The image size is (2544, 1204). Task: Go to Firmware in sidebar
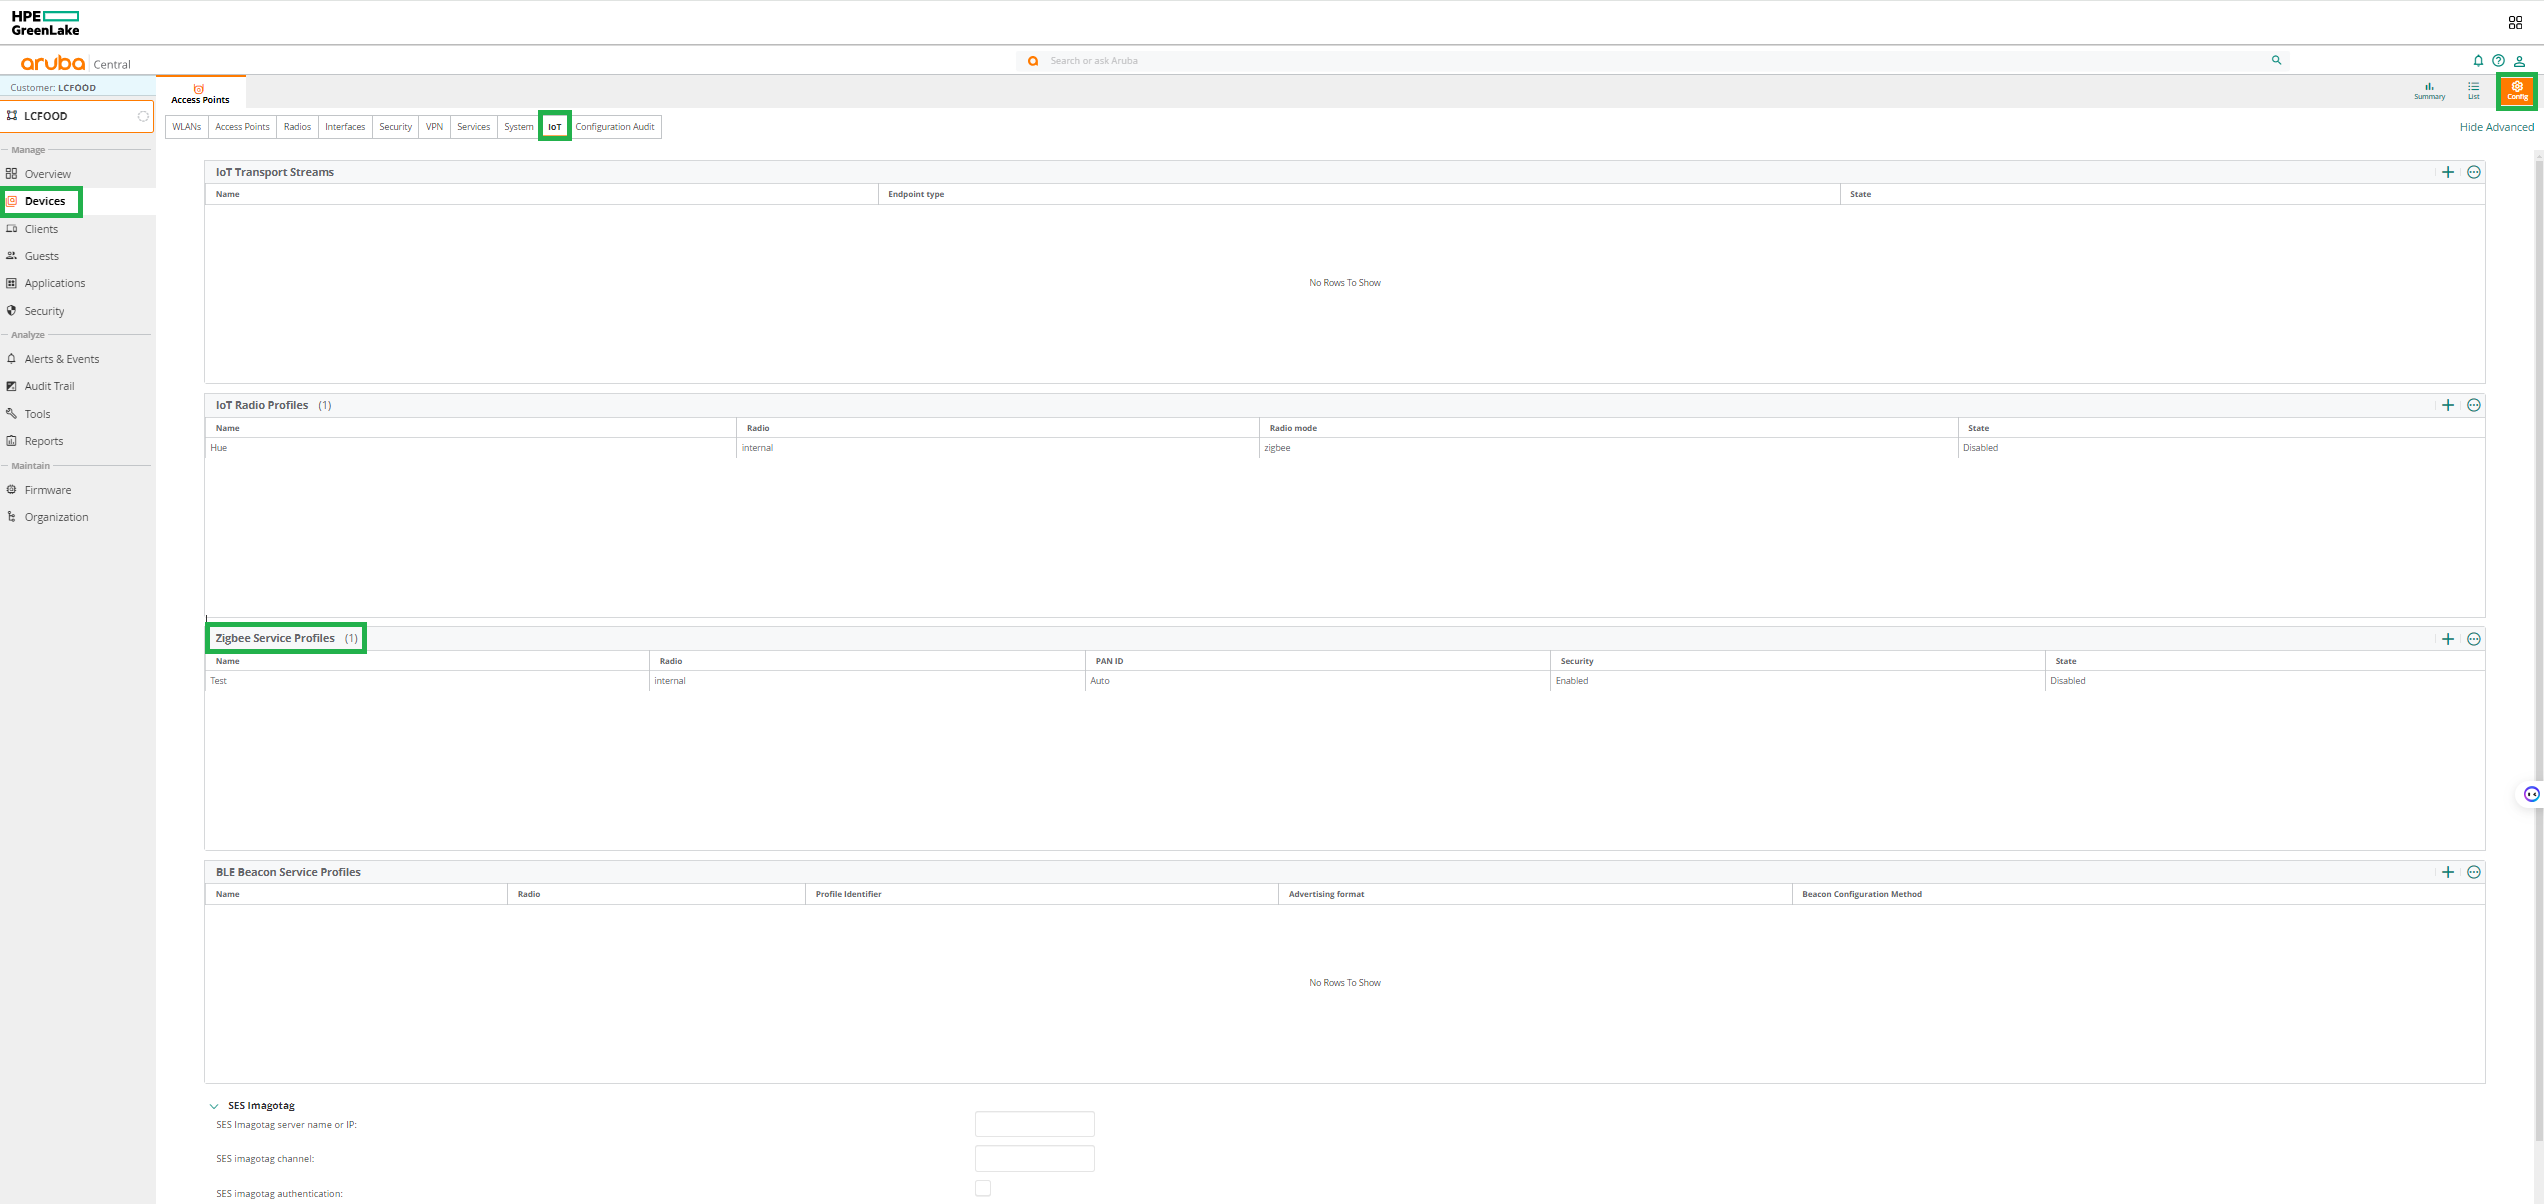point(48,490)
